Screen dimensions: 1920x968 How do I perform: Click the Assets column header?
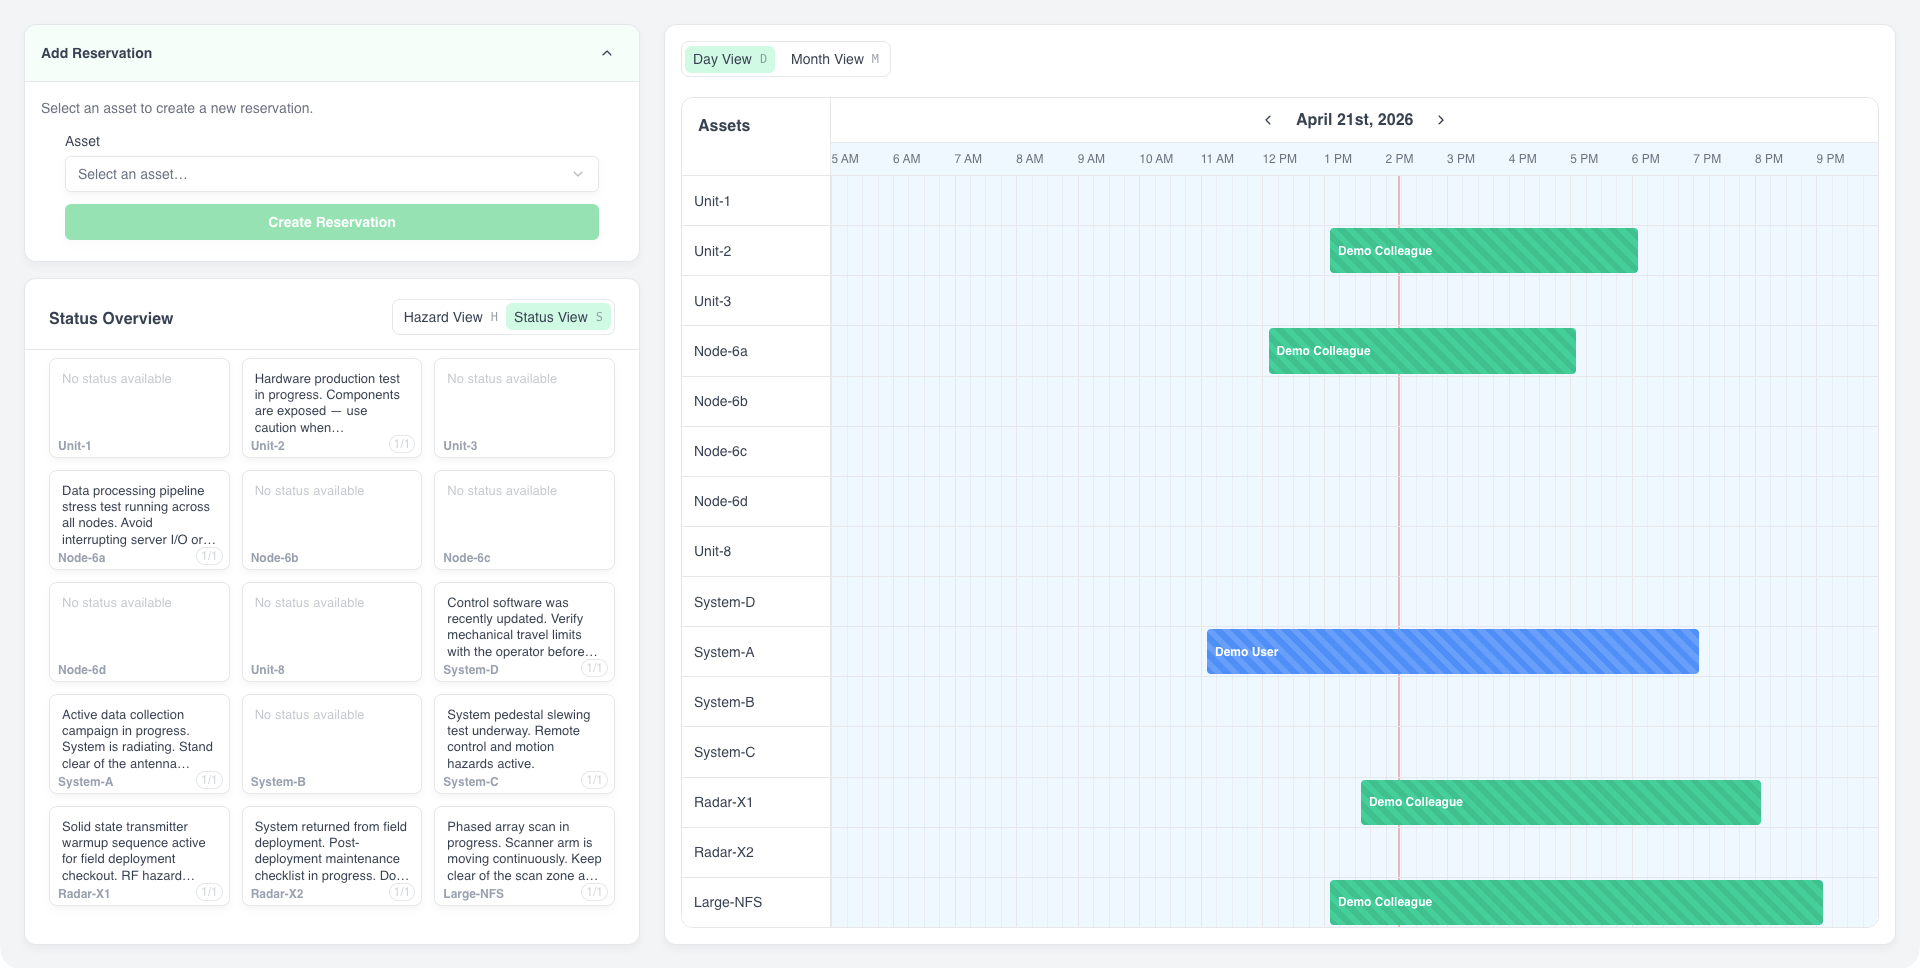724,126
